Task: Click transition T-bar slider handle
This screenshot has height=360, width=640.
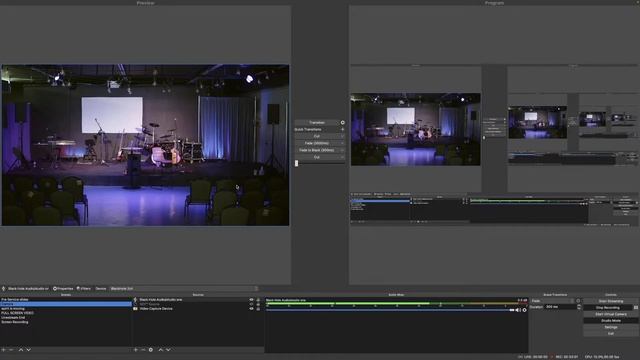Action: coord(297,163)
